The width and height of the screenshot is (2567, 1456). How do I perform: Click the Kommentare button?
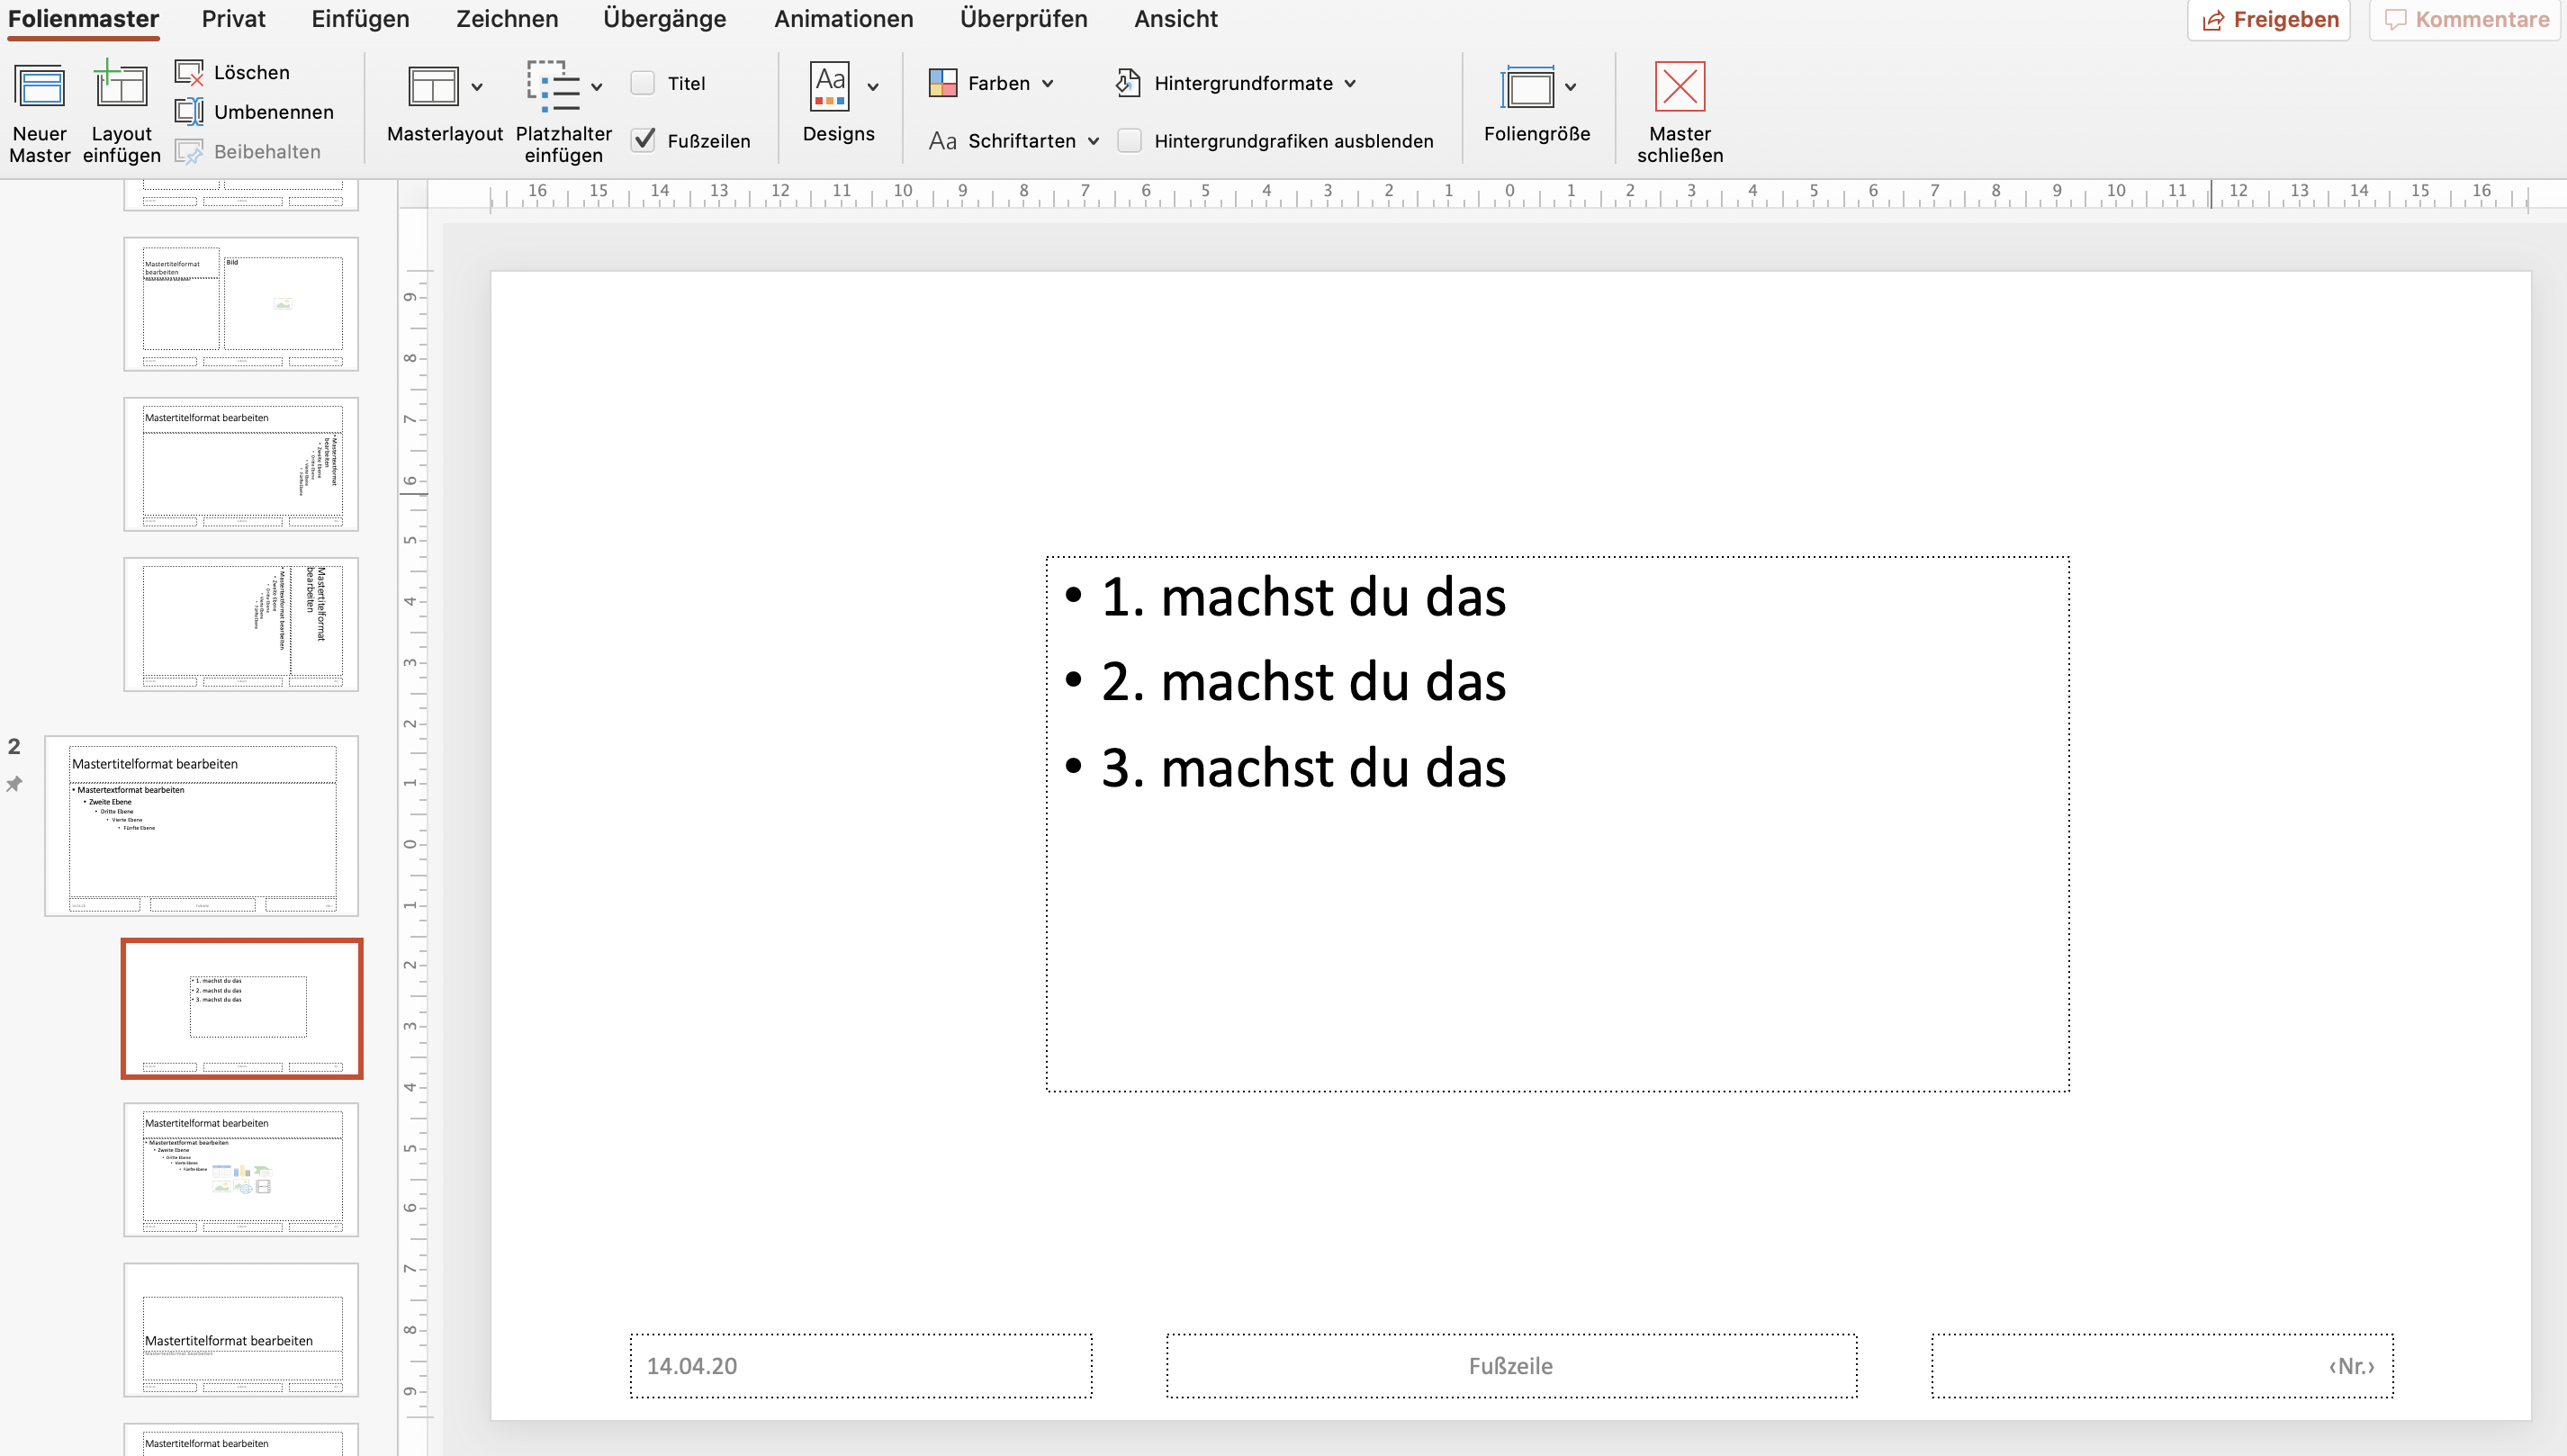point(2465,19)
